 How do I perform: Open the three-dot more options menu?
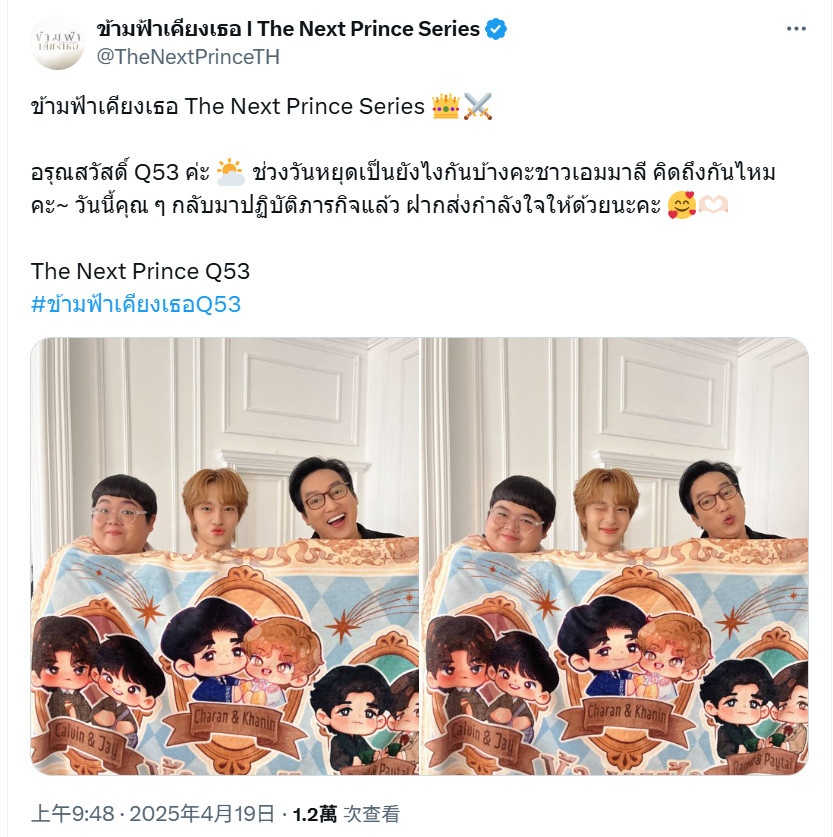click(796, 29)
